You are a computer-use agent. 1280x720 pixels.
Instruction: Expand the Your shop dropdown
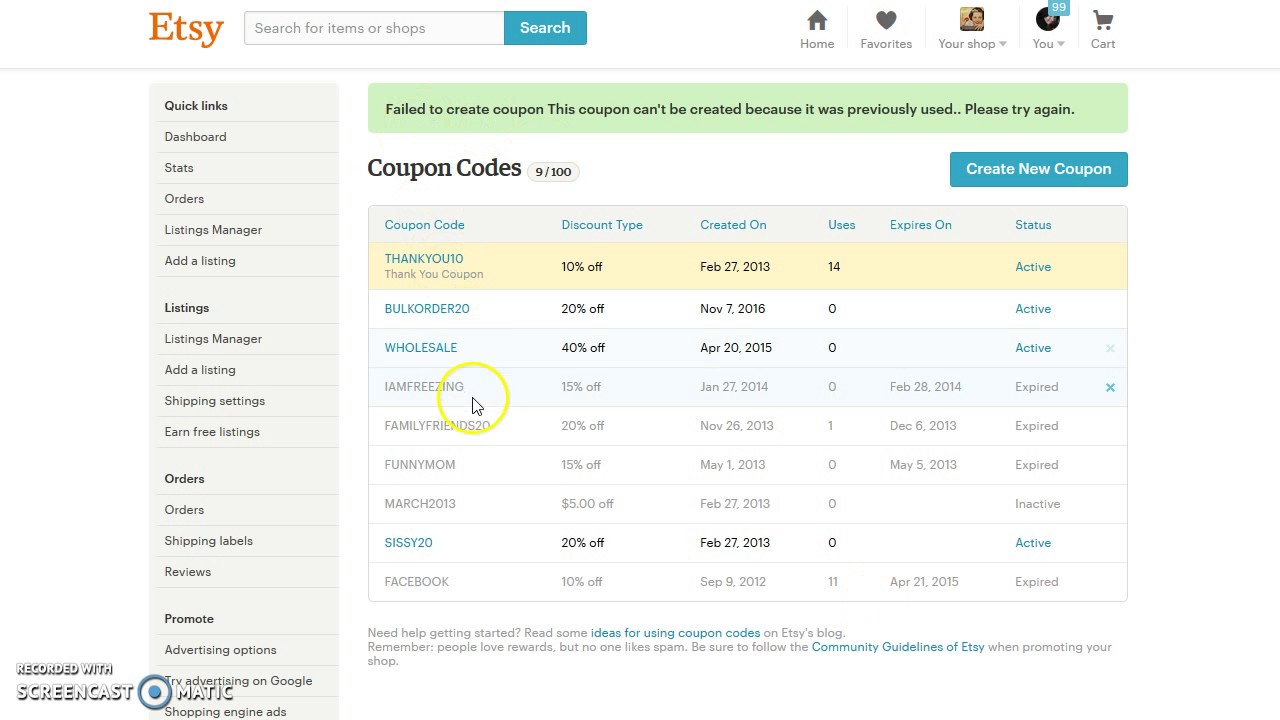click(972, 44)
